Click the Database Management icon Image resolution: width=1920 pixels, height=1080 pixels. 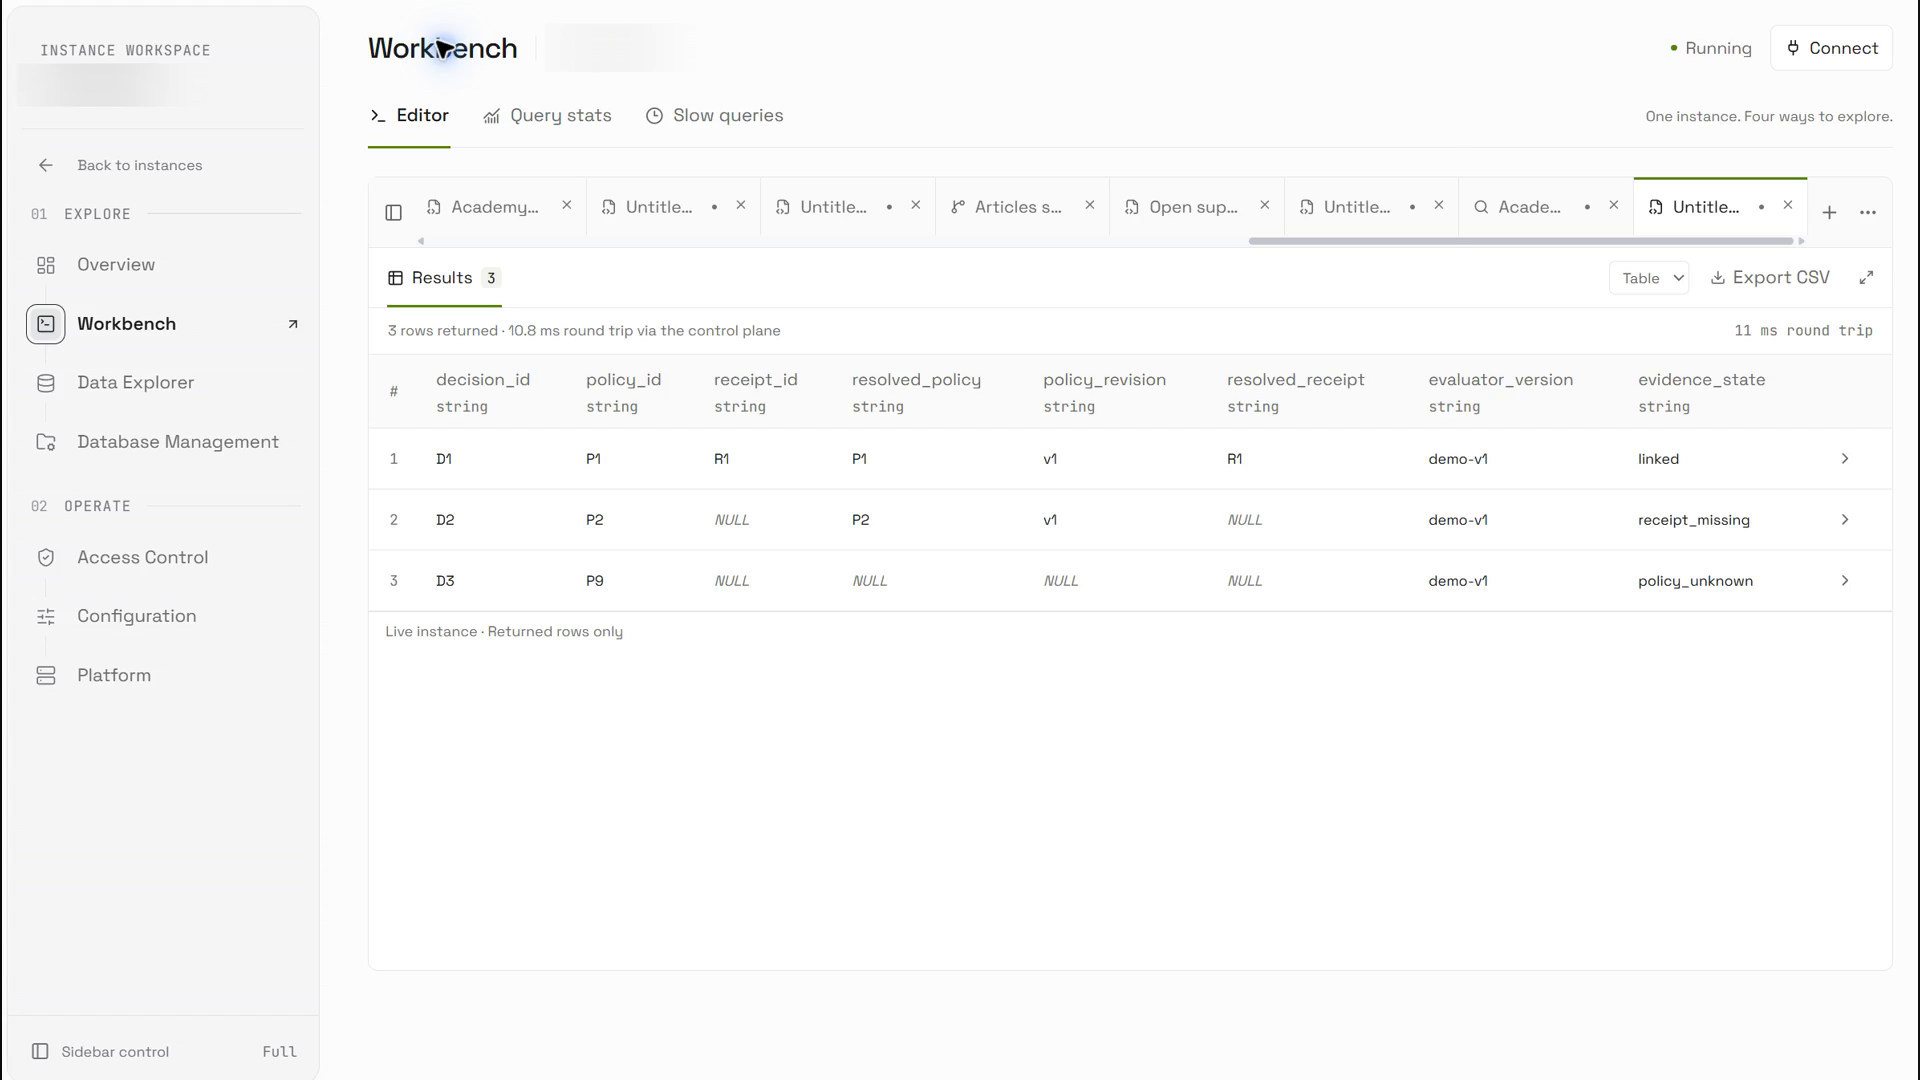pyautogui.click(x=46, y=442)
